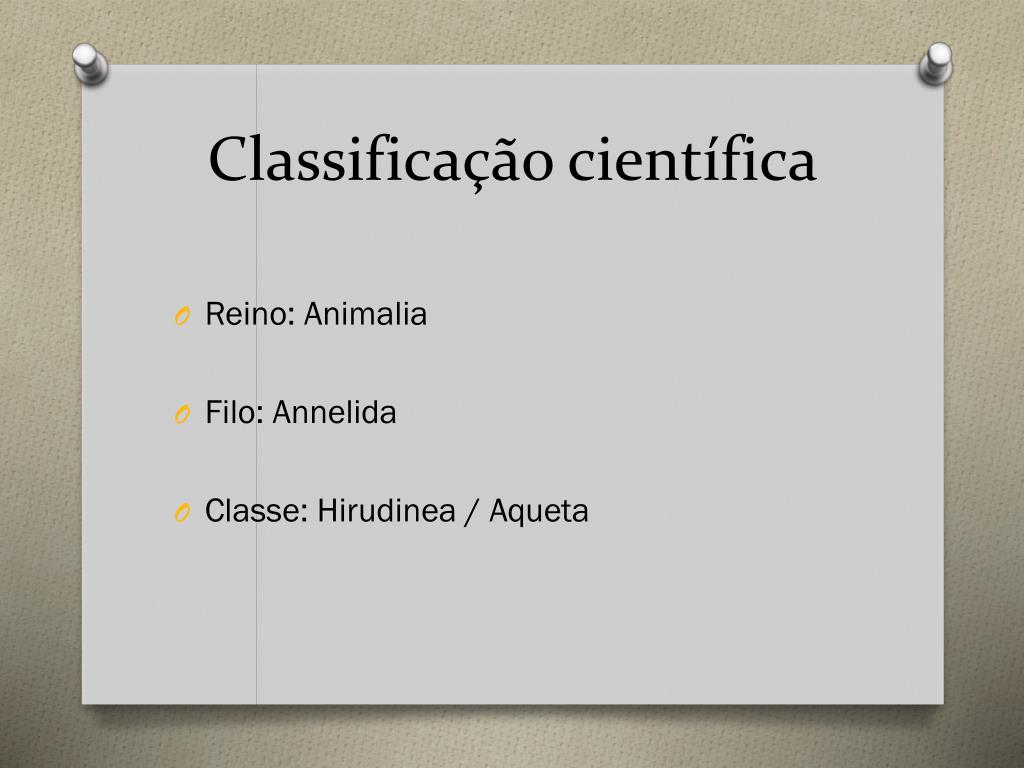
Task: Click the word Reino
Action: coord(246,314)
